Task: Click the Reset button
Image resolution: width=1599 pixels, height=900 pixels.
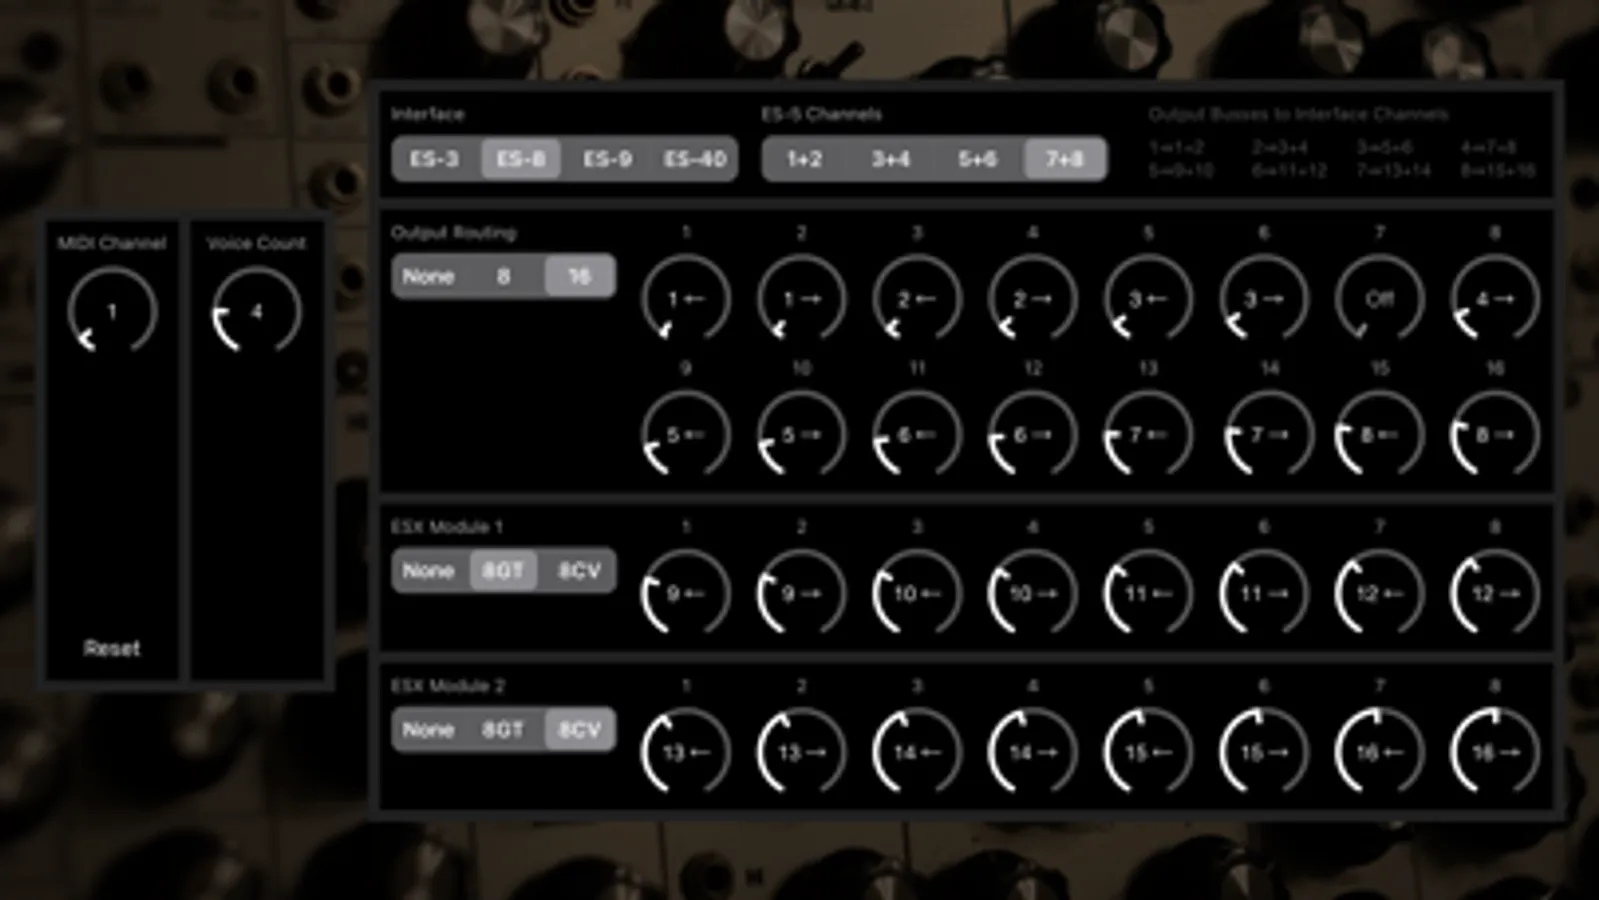Action: [x=112, y=648]
